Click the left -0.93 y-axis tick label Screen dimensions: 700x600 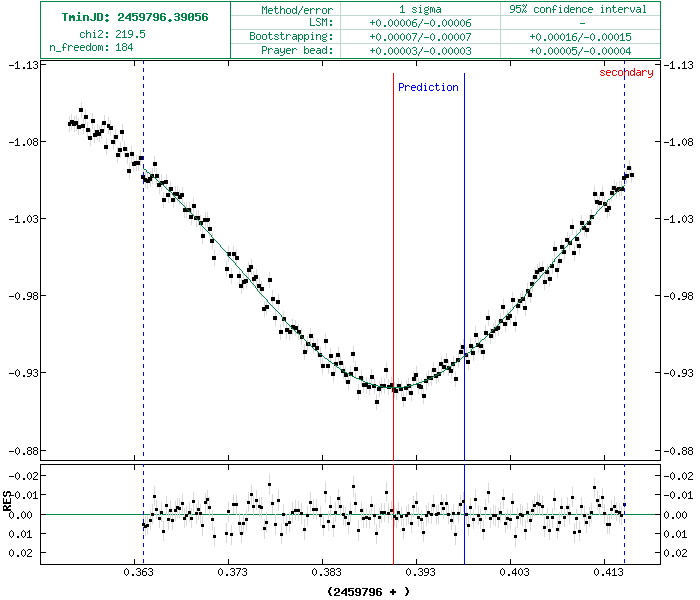pos(20,373)
